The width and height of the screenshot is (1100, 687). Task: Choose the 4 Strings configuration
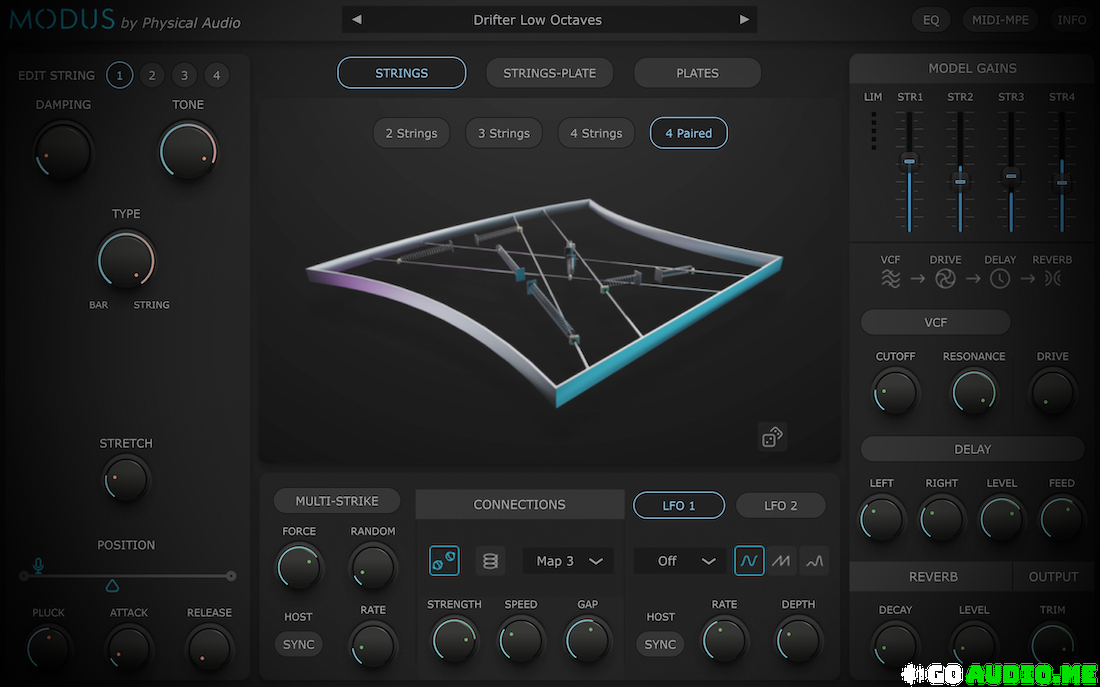[596, 133]
